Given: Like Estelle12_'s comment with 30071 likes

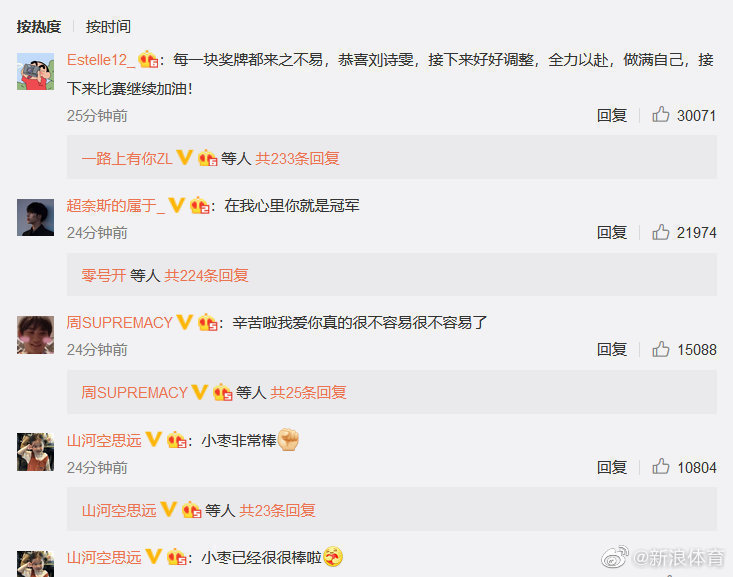Looking at the screenshot, I should [661, 115].
